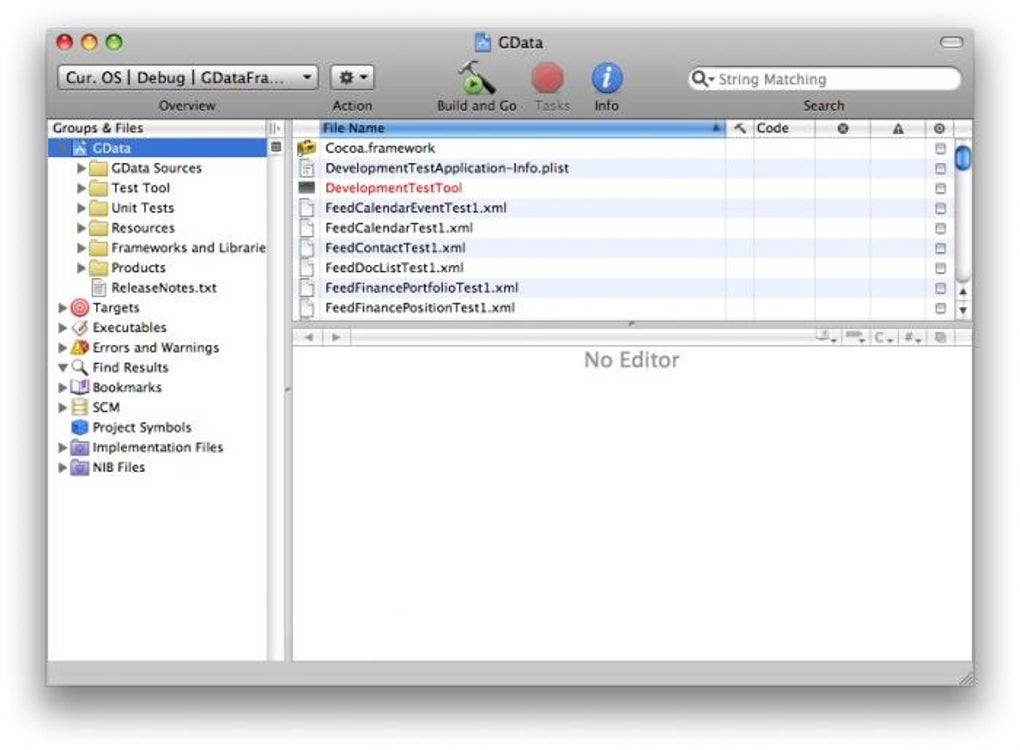The image size is (1020, 750).
Task: Click the String Matching search field
Action: coord(824,79)
